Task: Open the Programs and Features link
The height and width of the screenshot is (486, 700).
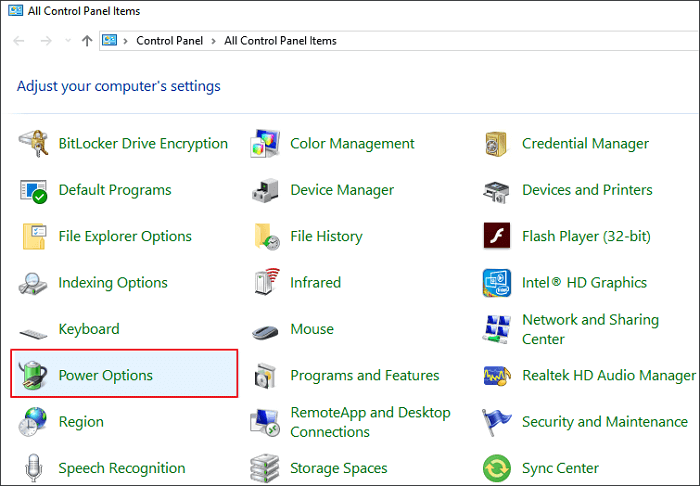Action: [364, 375]
